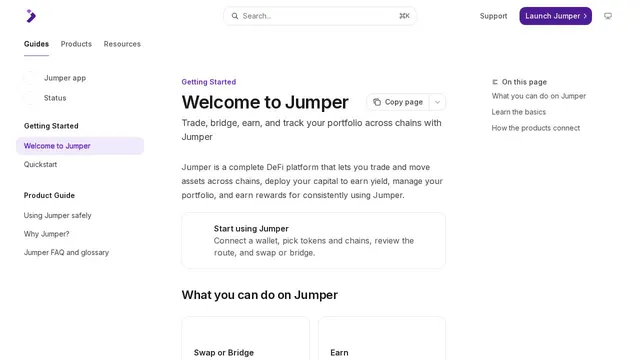Jump to How the products connect section

click(x=536, y=128)
